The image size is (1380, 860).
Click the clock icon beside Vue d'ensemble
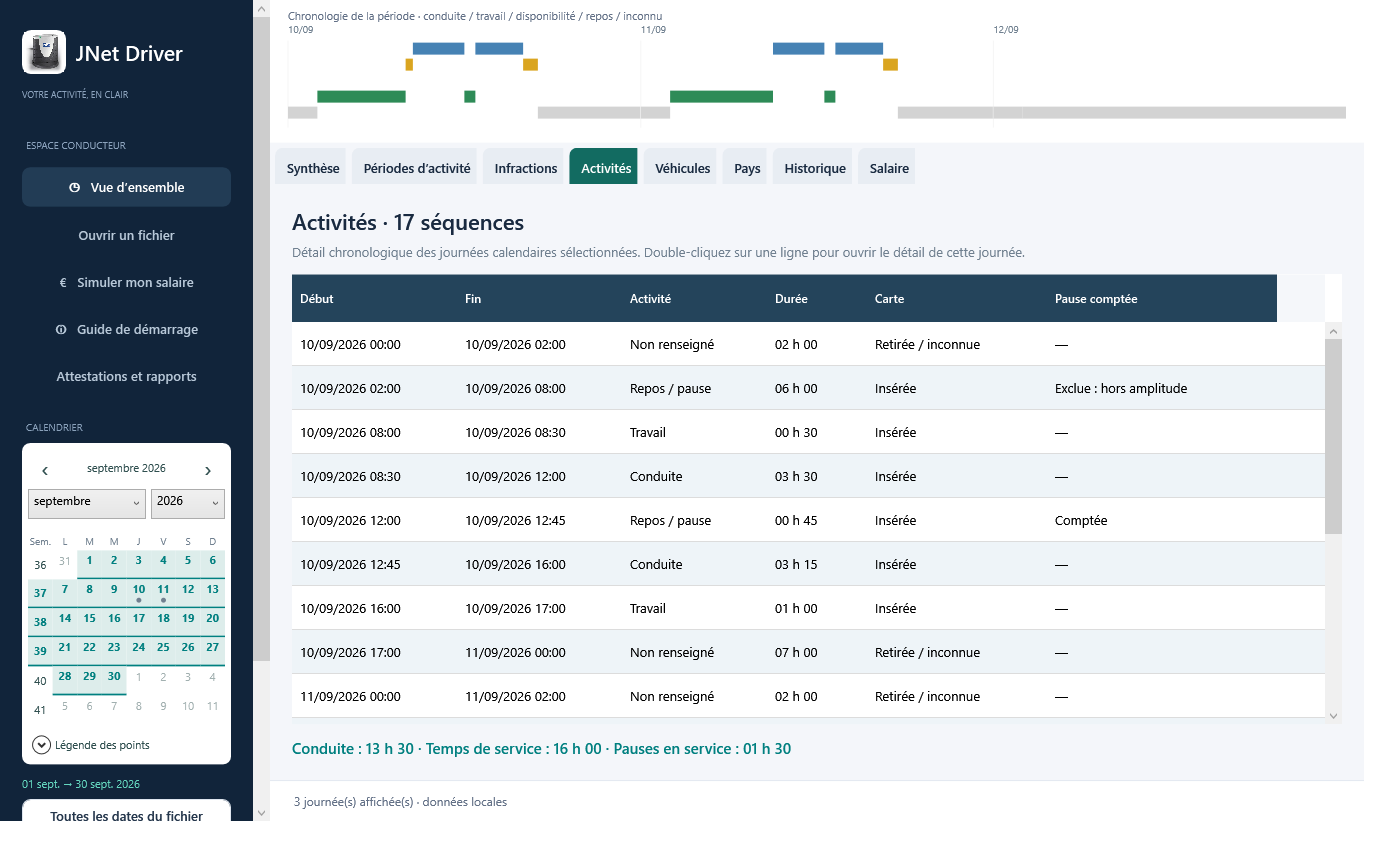75,188
